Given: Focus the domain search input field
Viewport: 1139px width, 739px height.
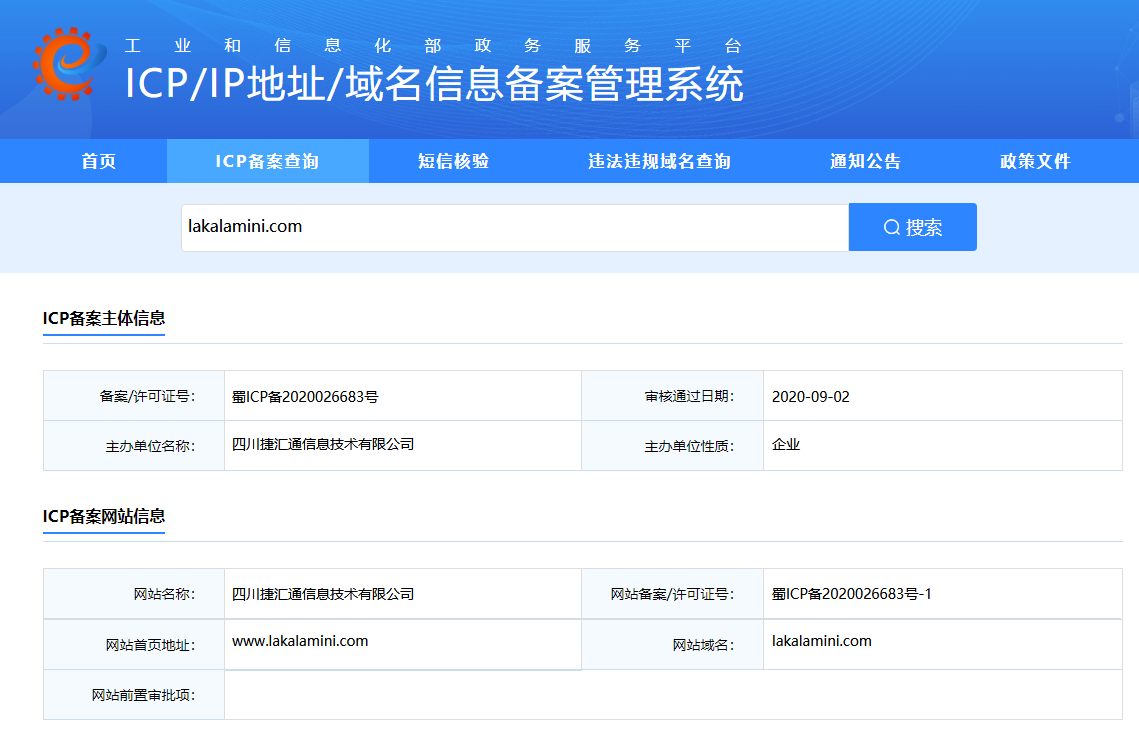Looking at the screenshot, I should pyautogui.click(x=514, y=227).
